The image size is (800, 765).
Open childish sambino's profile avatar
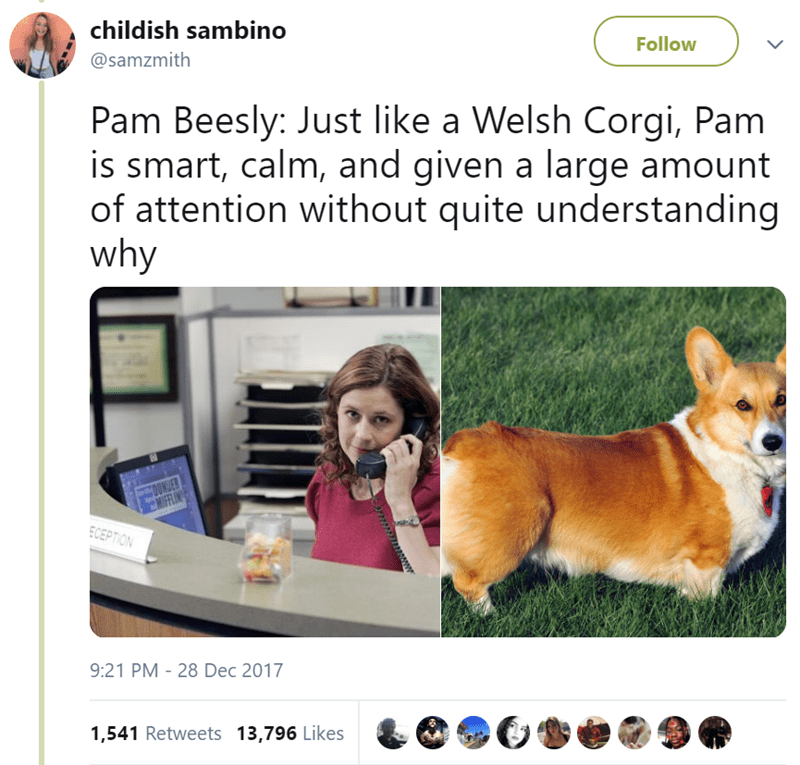pos(42,45)
